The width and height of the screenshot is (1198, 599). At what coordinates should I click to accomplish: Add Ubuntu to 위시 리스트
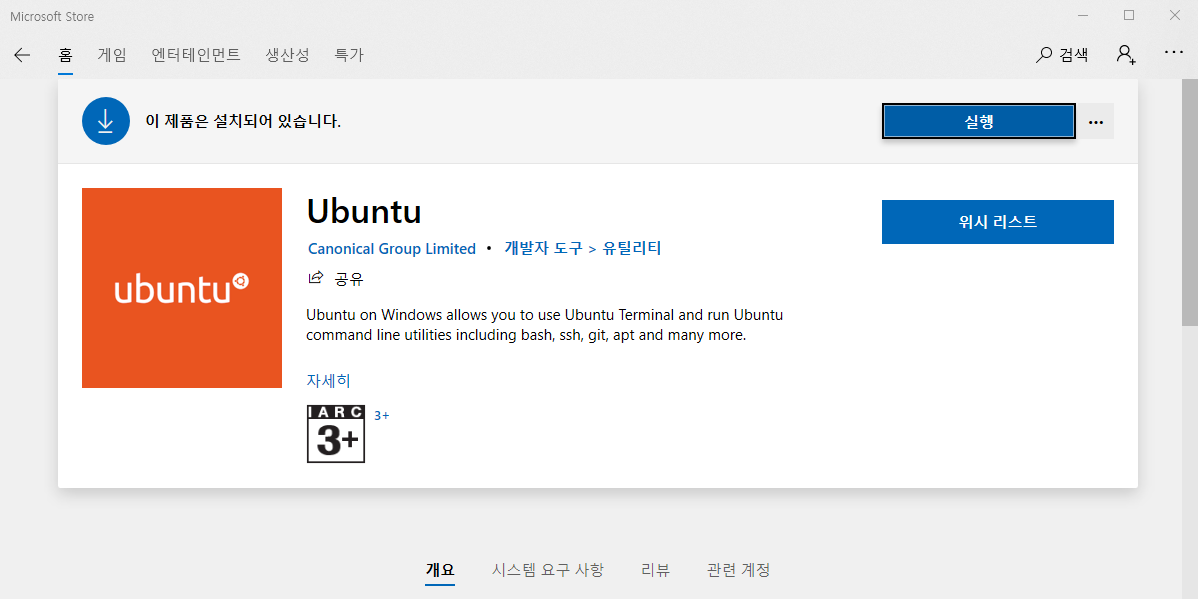coord(998,222)
